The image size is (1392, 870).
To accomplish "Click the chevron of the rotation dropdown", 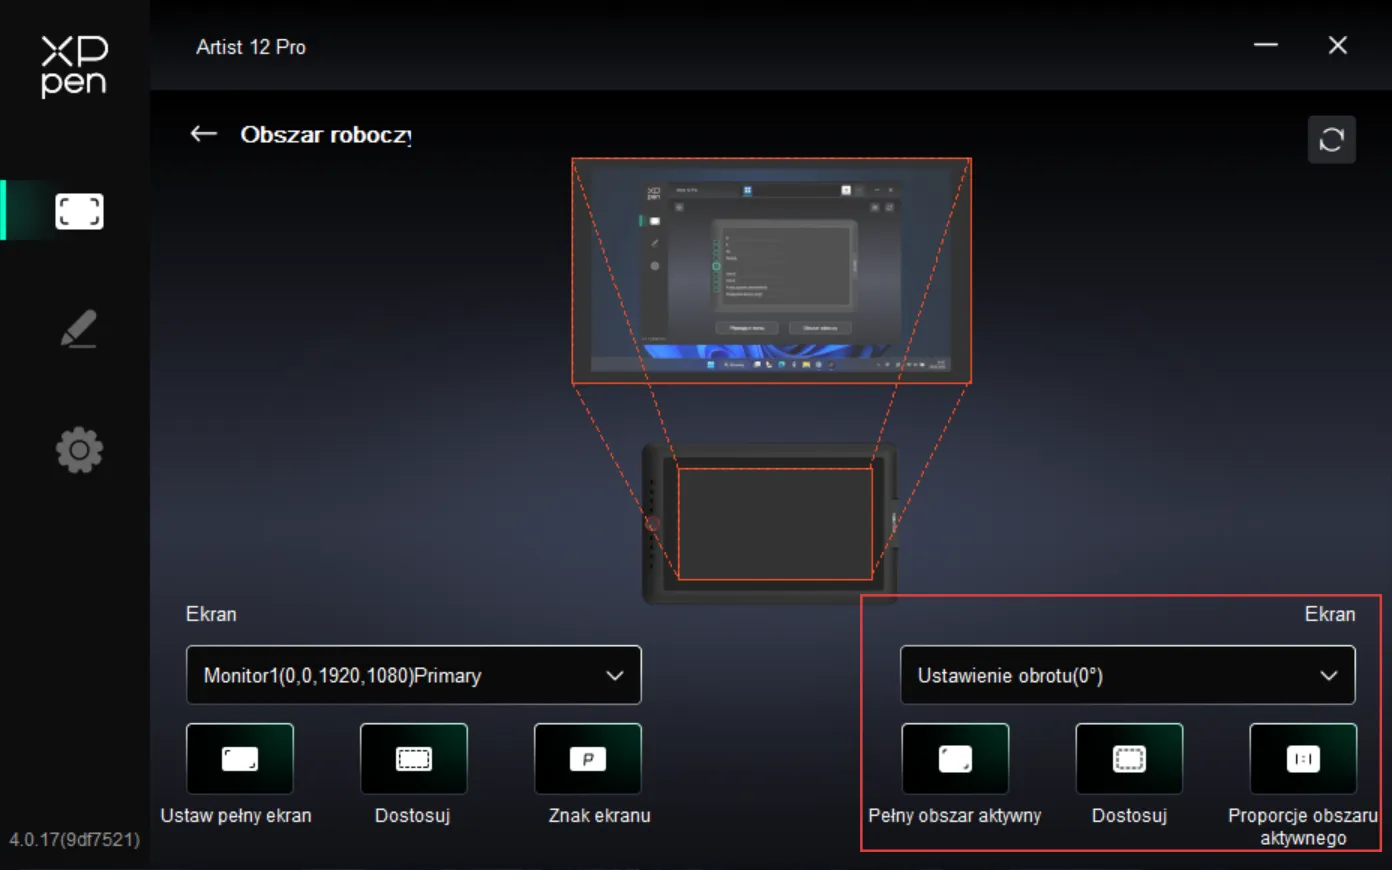I will (1328, 676).
